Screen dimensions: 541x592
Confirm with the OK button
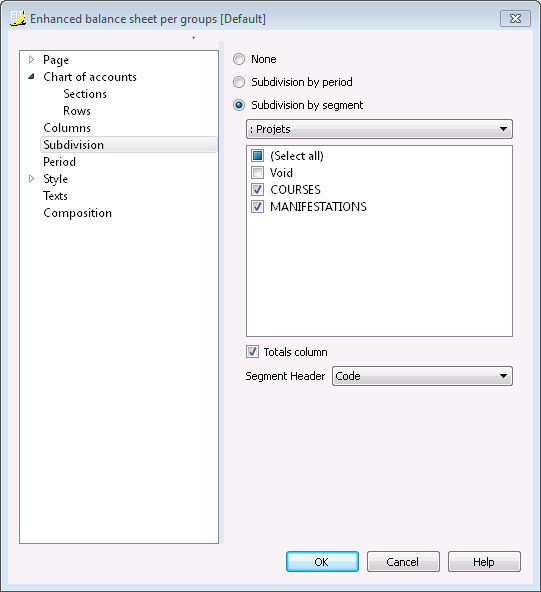pos(322,562)
